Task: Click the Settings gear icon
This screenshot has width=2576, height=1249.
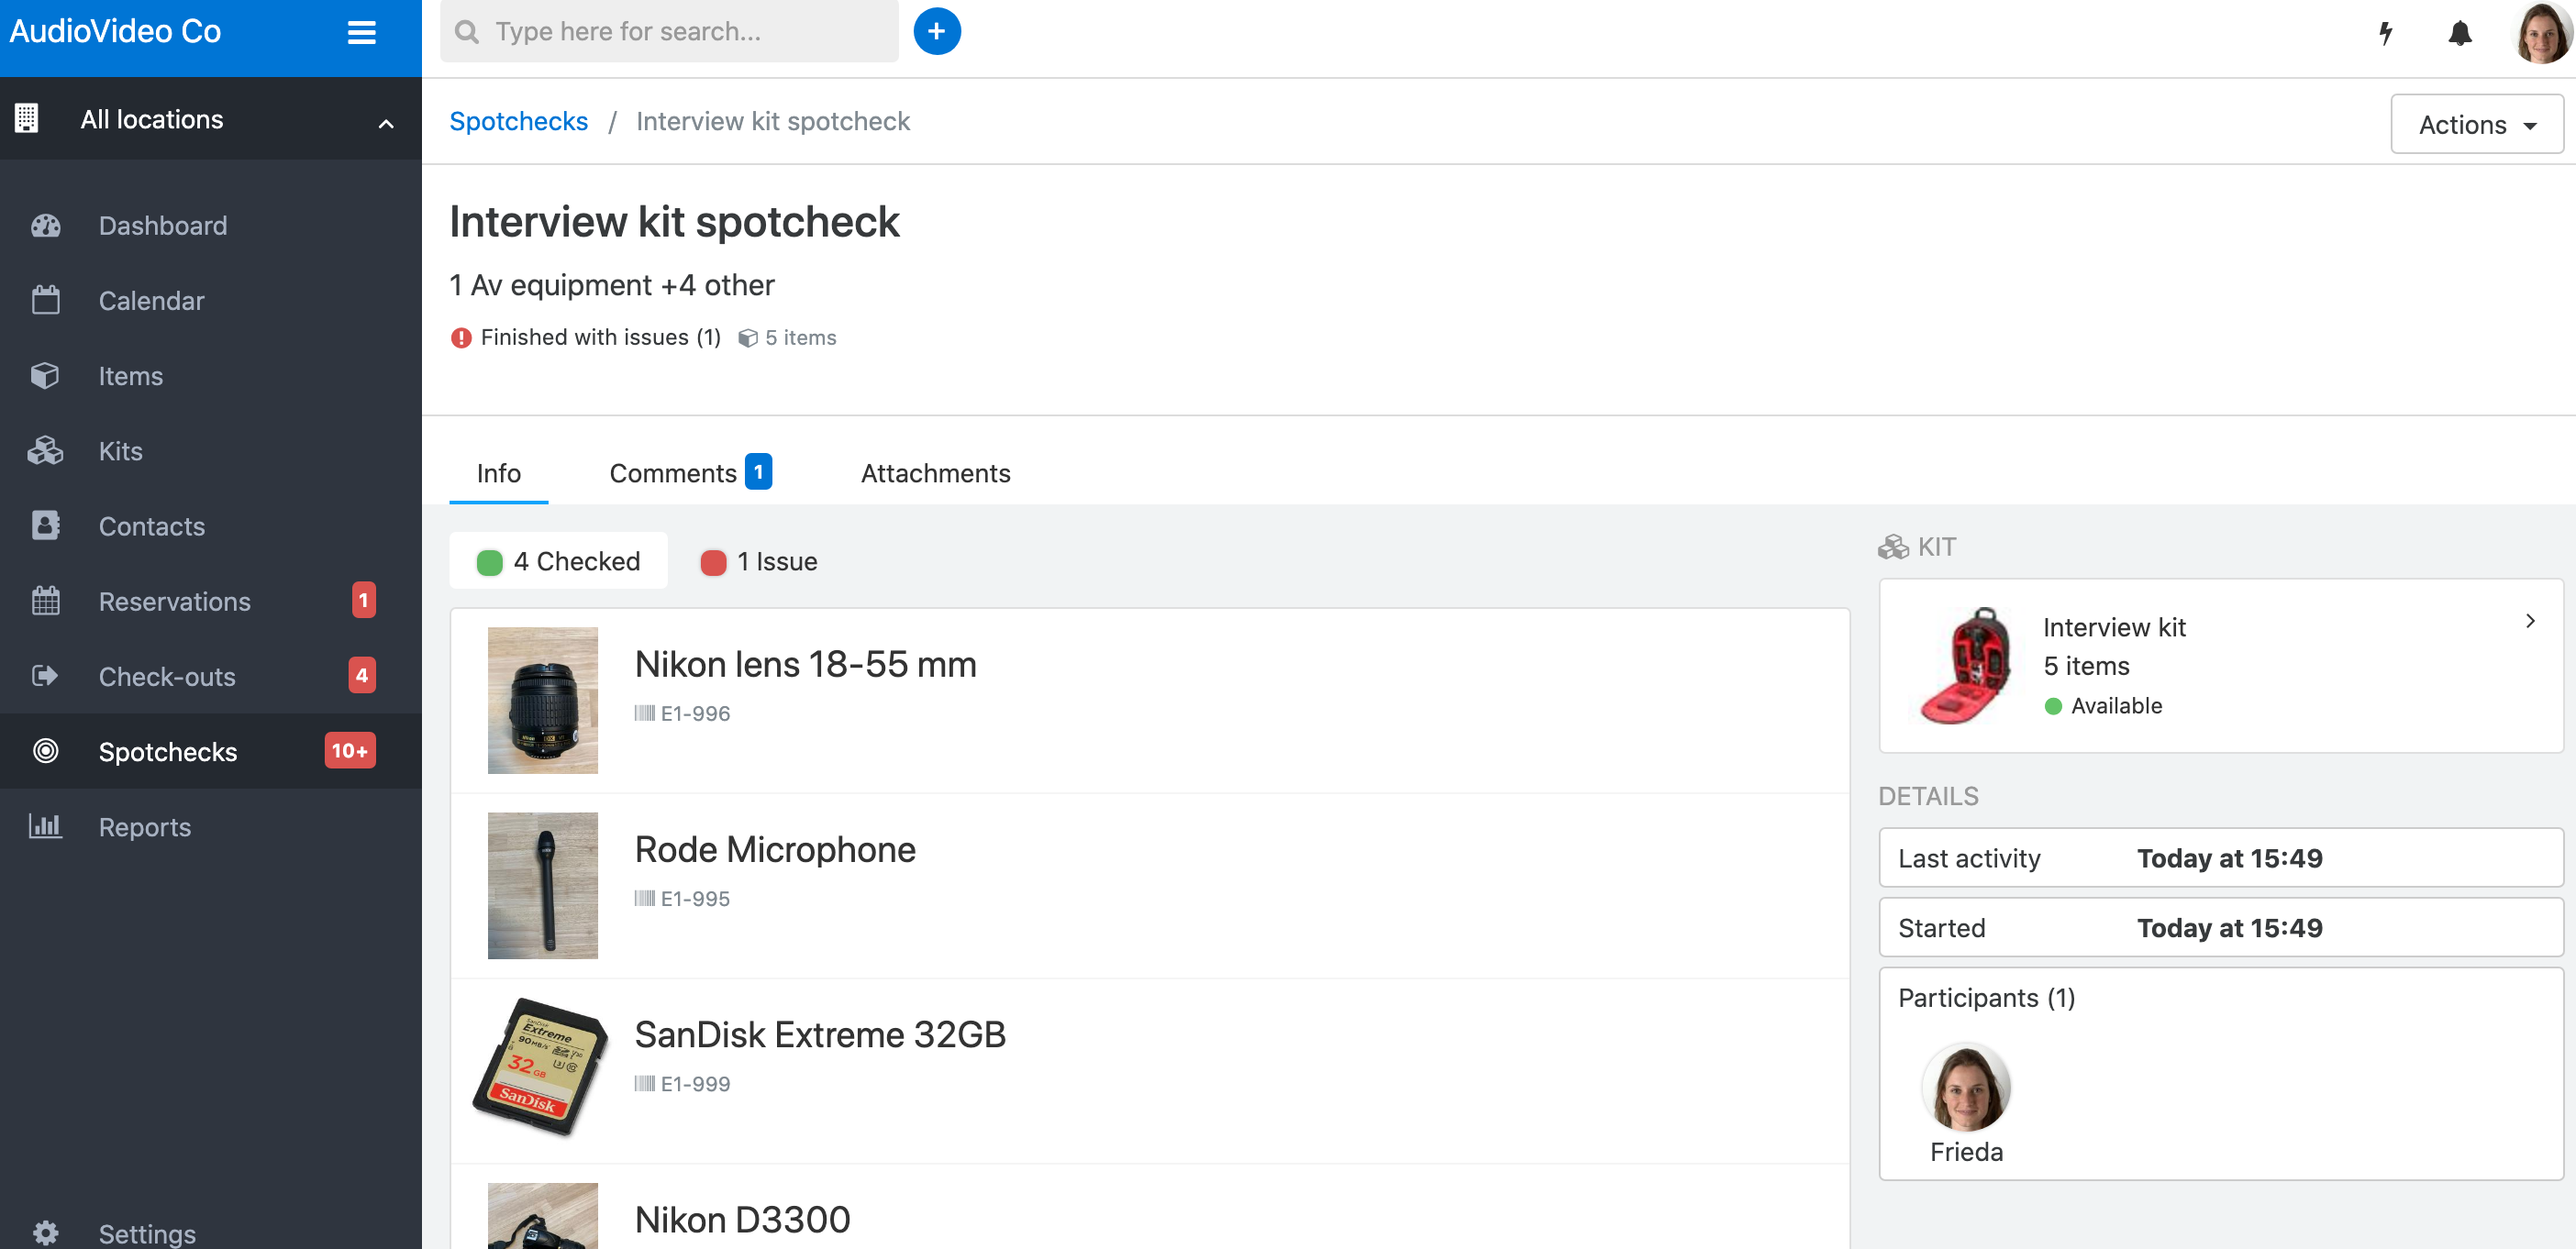Action: pos(46,1233)
